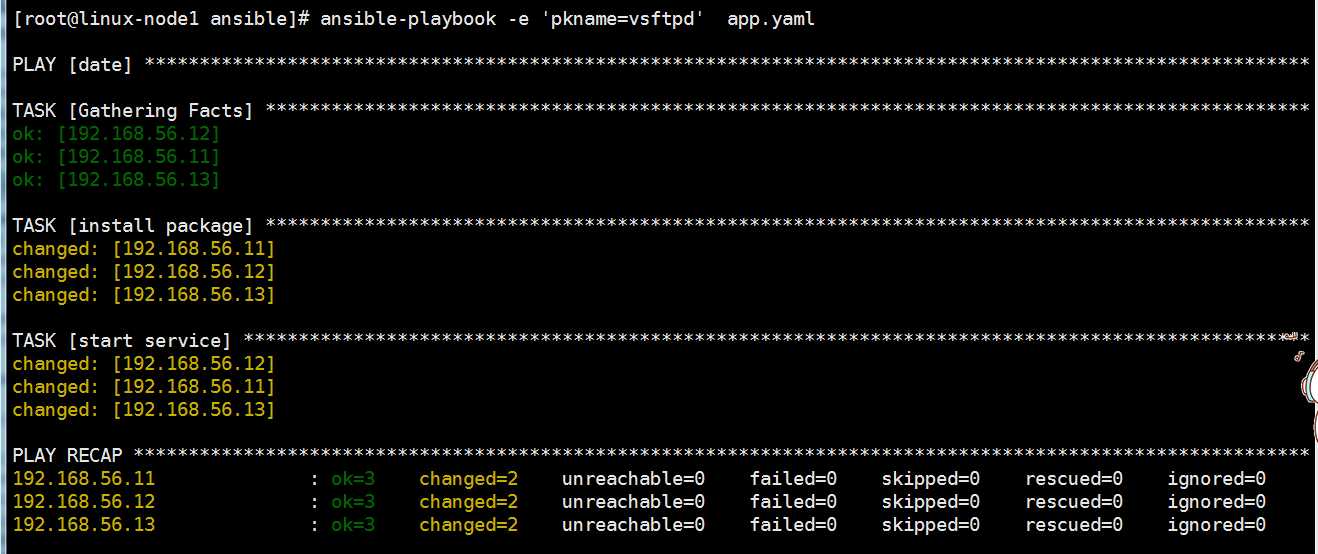This screenshot has height=554, width=1318.
Task: Click the ansible-playbook command text
Action: tap(408, 19)
